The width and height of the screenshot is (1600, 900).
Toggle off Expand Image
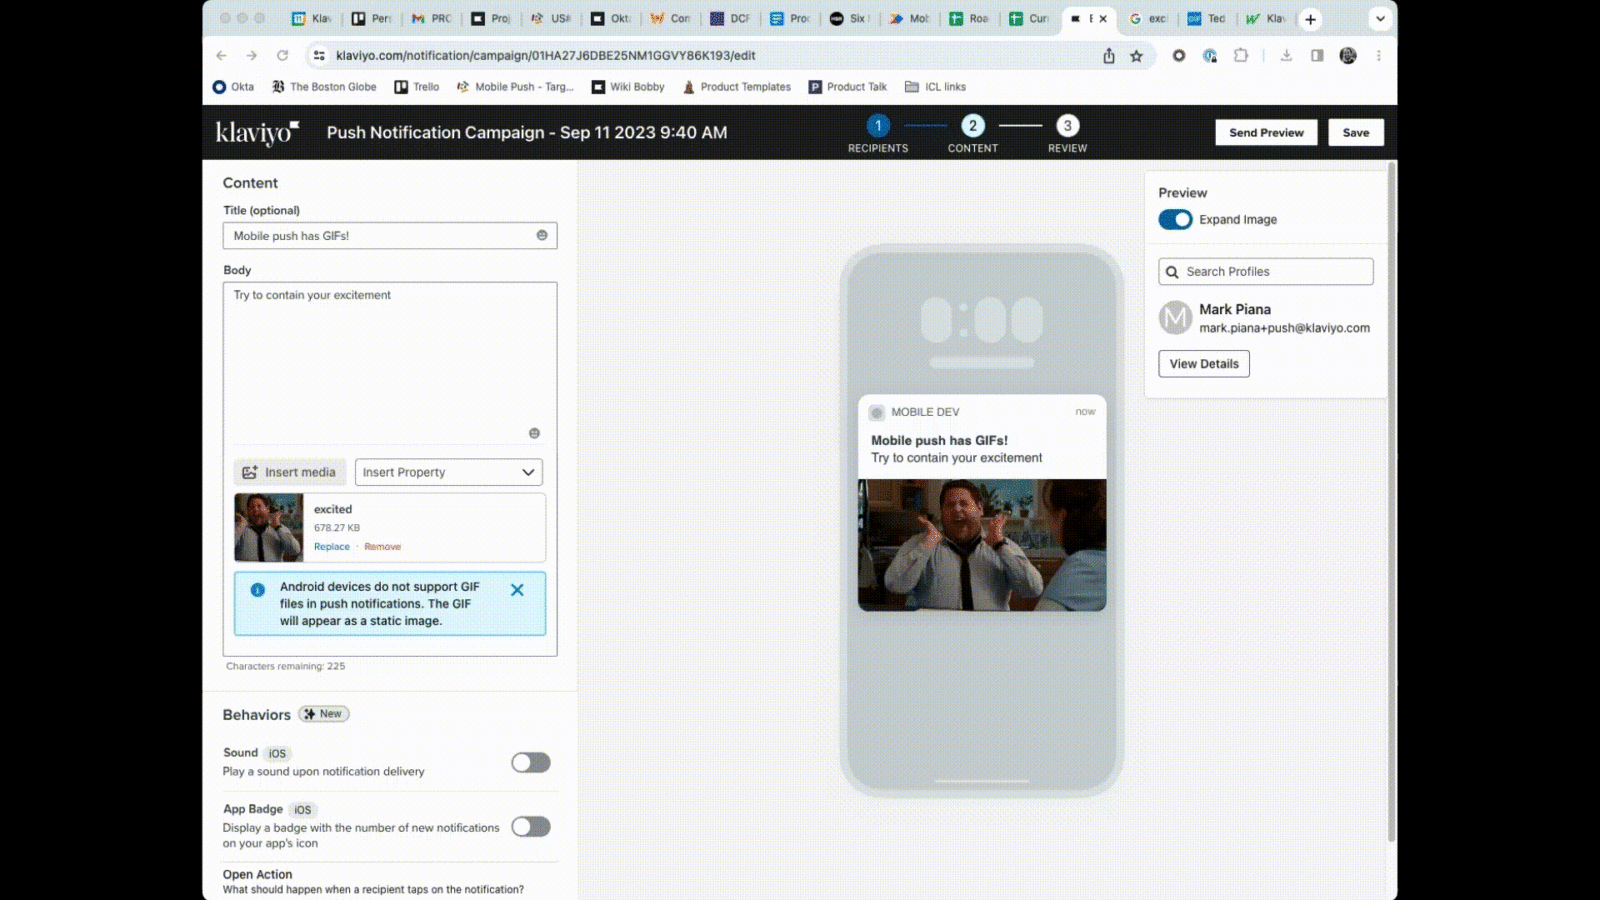(1175, 220)
